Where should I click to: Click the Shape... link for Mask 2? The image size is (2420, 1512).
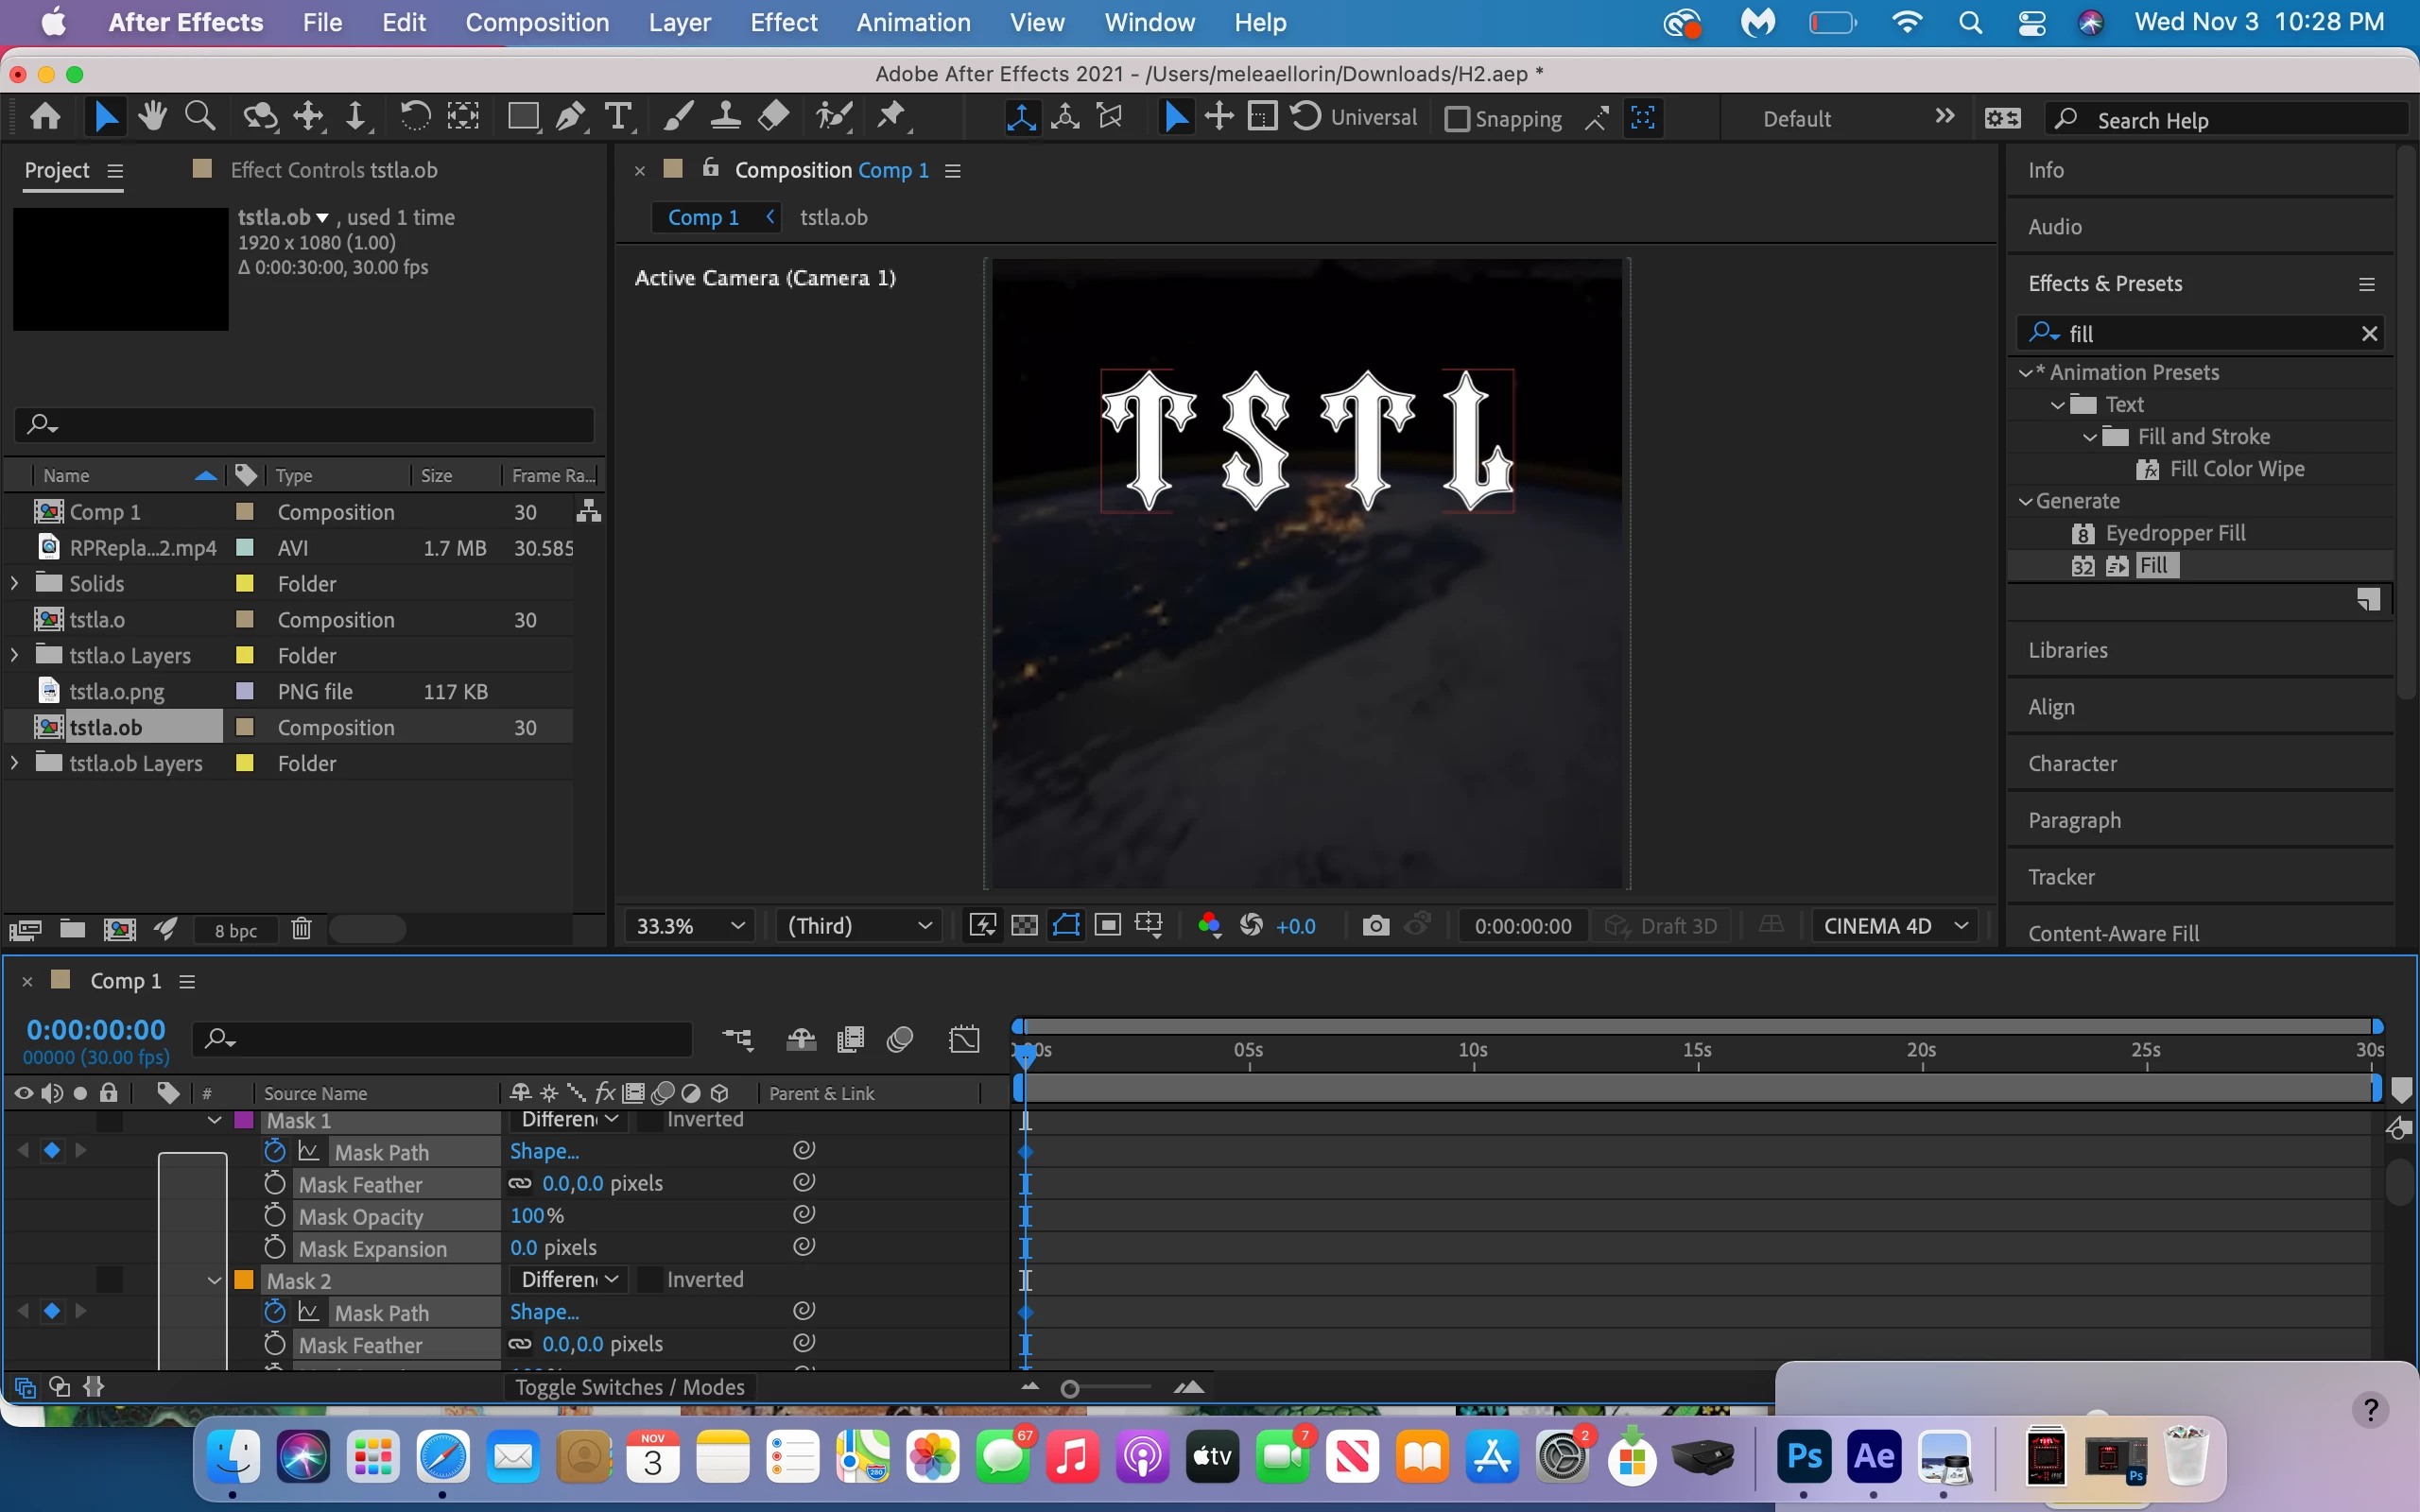point(544,1312)
